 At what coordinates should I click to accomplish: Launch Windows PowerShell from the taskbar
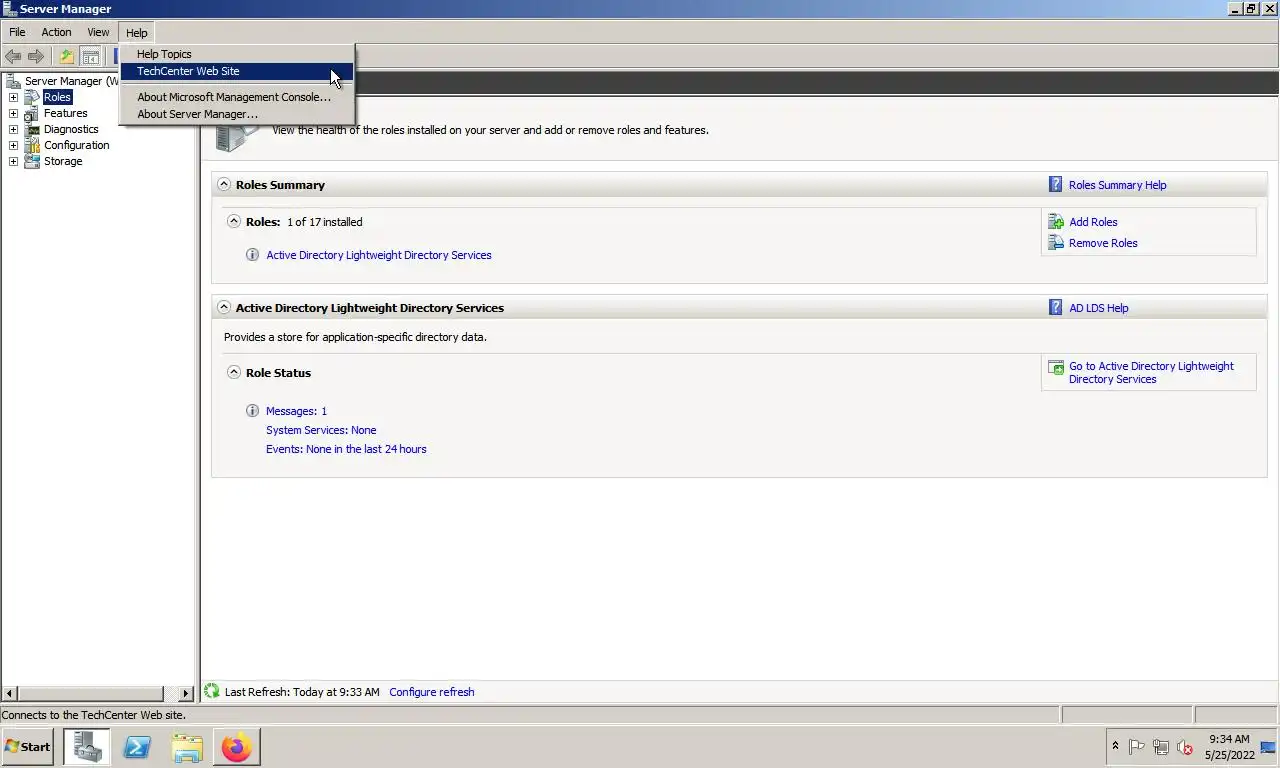tap(137, 746)
